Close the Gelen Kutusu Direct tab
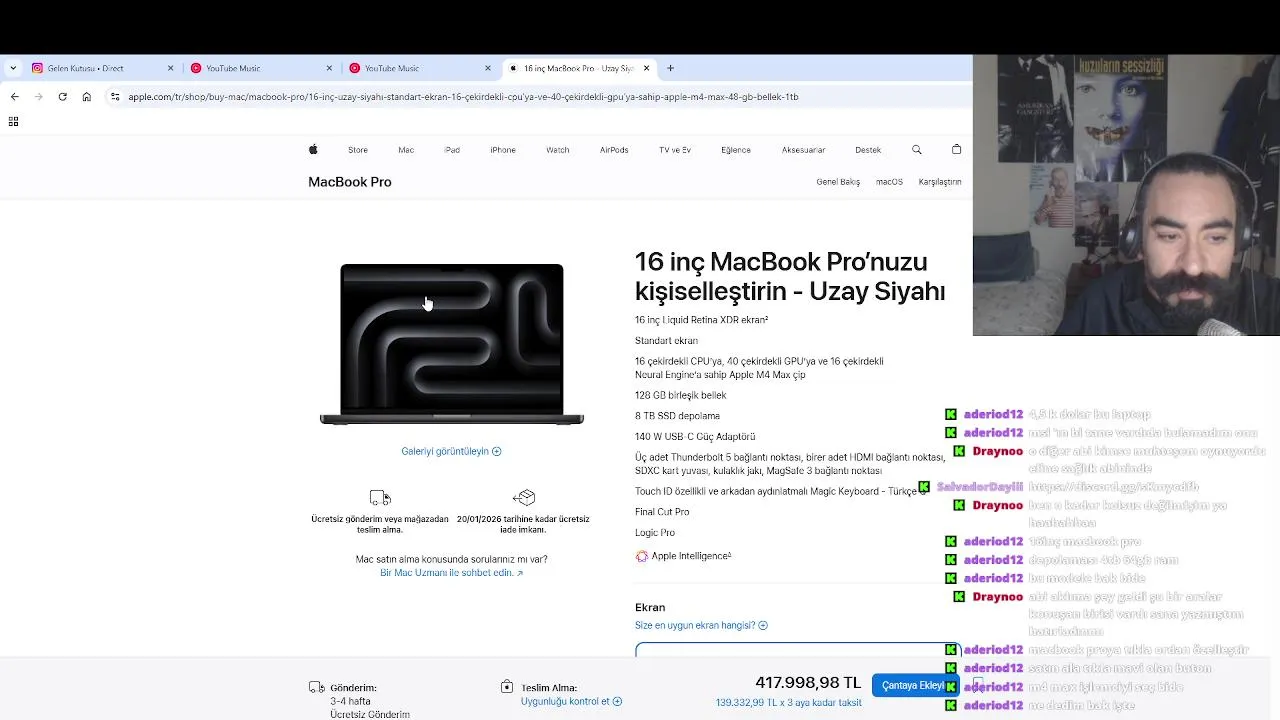Screen dimensions: 1280x720 (x=170, y=68)
